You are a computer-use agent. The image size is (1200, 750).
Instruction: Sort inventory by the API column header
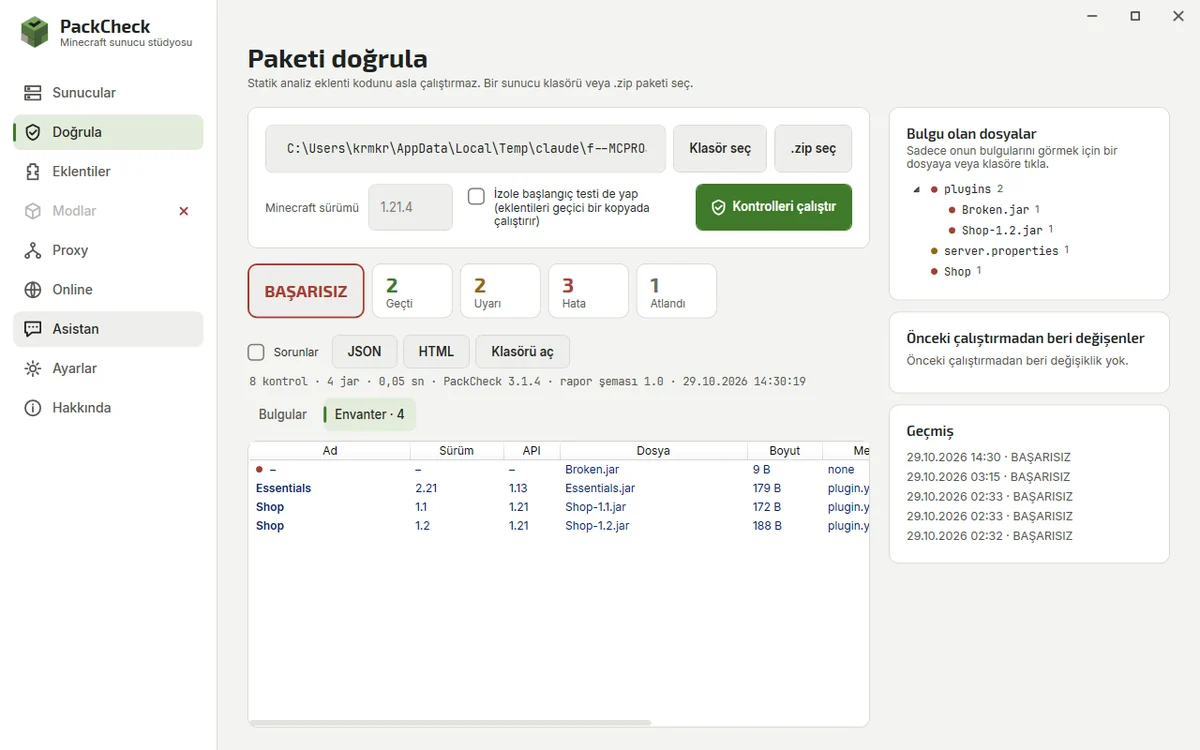531,451
